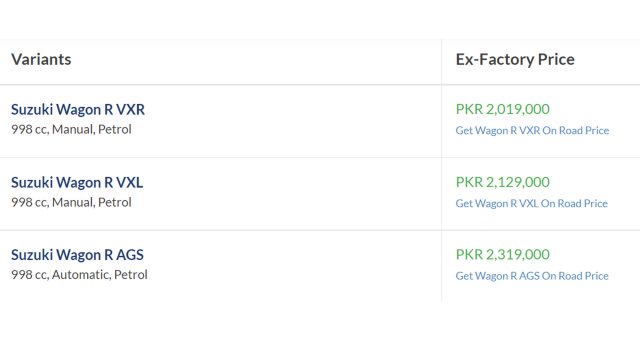
Task: Select the PKR 2,319,000 price
Action: tap(502, 255)
